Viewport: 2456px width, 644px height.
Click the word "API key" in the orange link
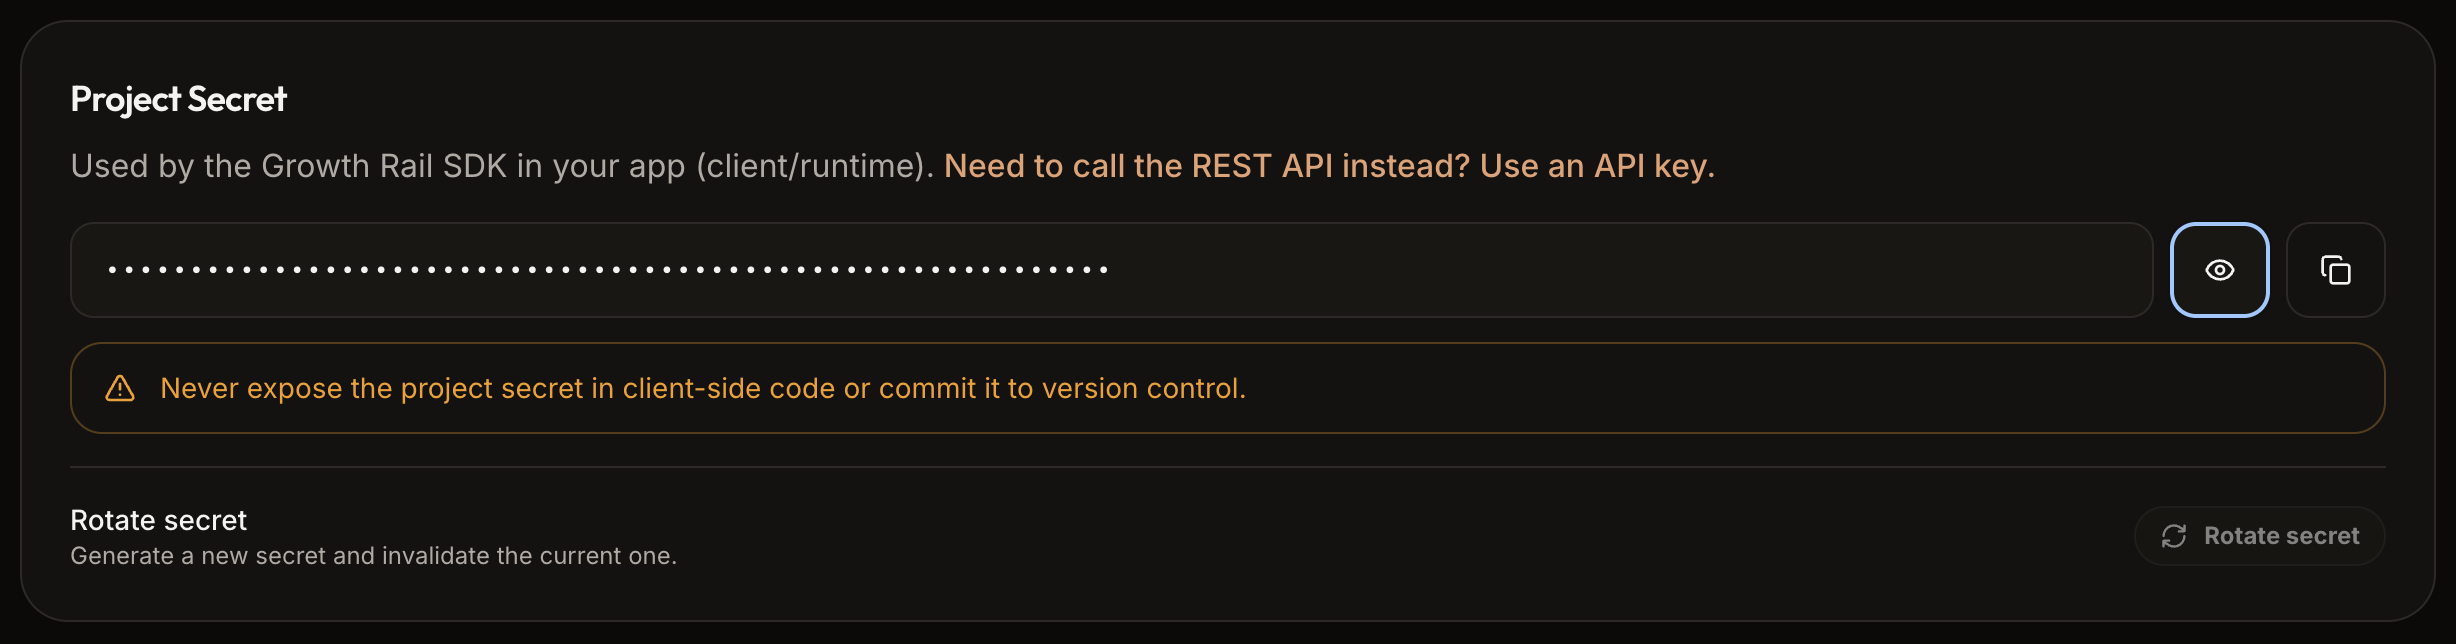click(1654, 166)
